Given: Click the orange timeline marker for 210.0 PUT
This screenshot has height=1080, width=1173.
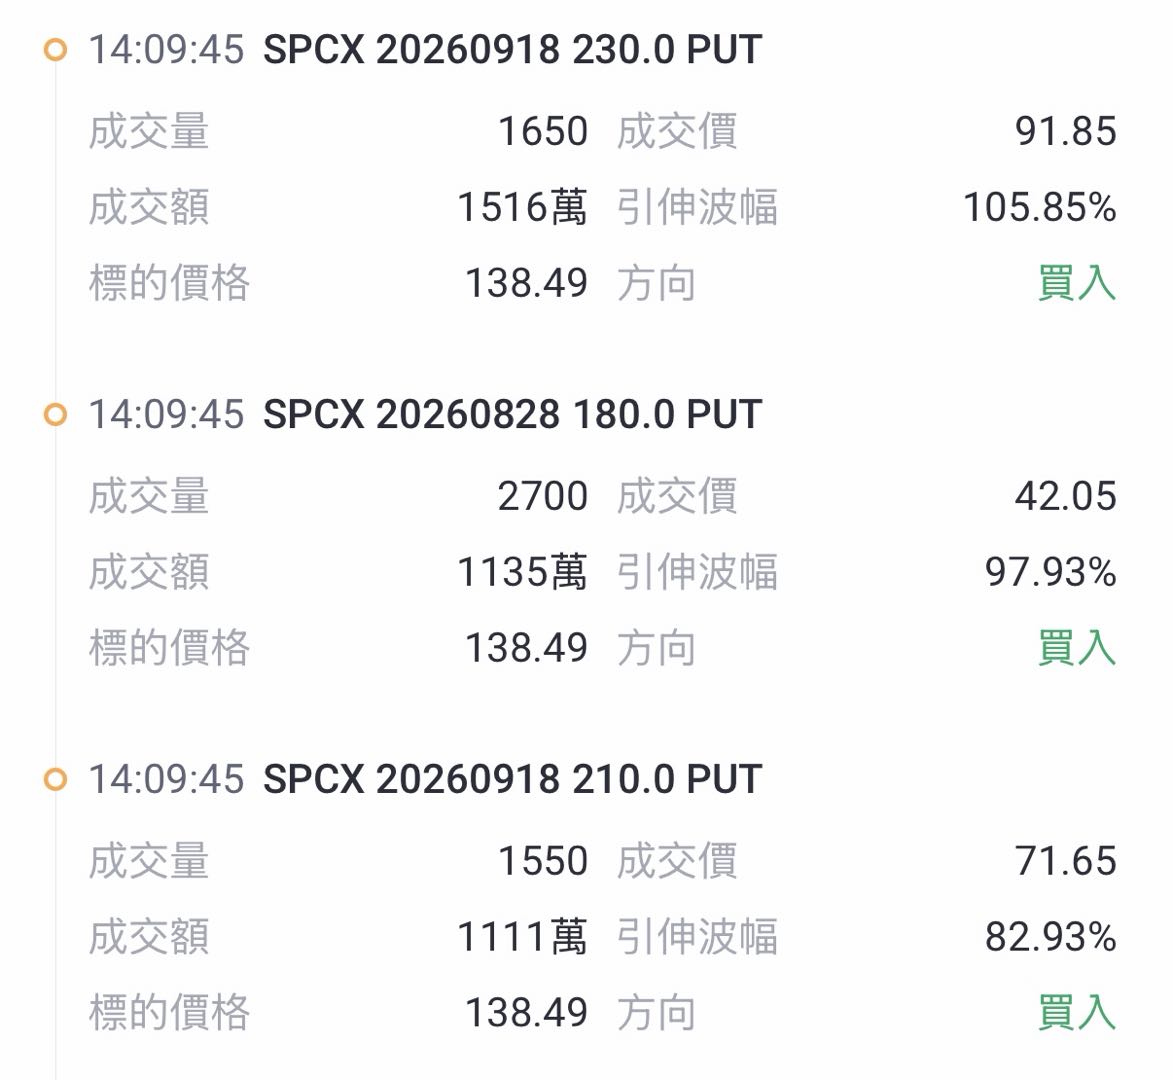Looking at the screenshot, I should pos(55,779).
